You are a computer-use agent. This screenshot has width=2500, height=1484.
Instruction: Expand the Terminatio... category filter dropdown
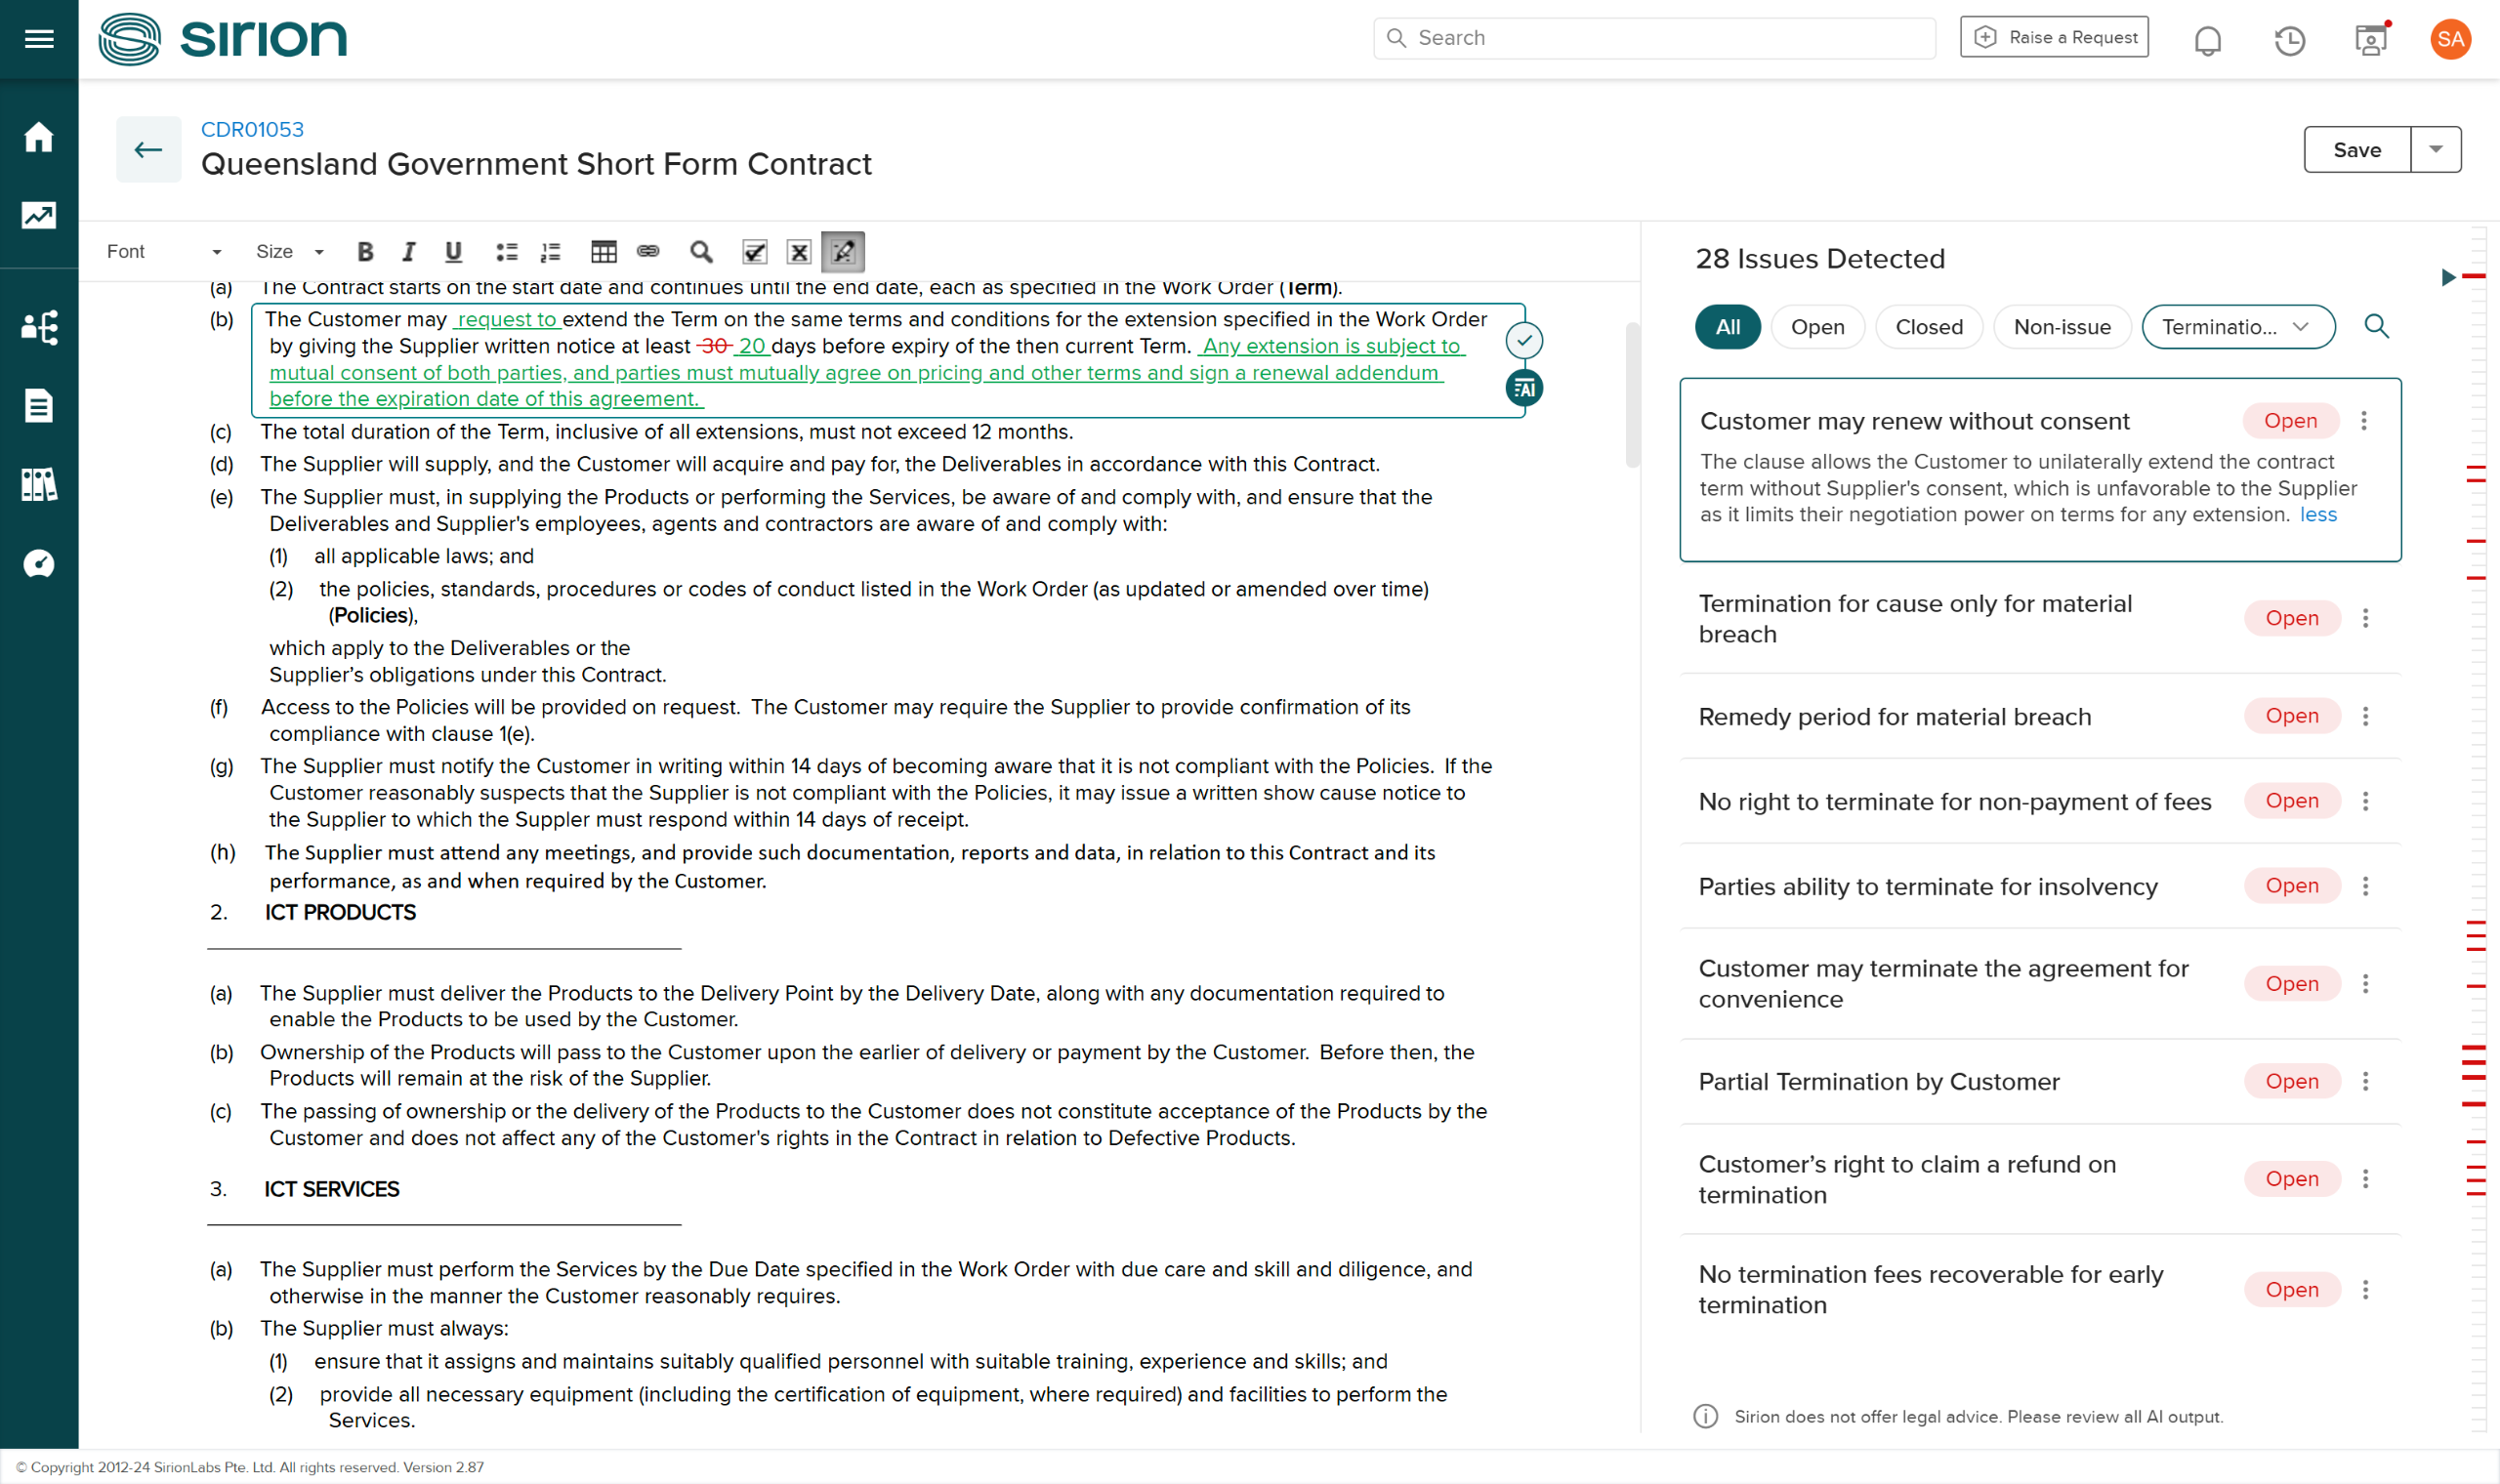coord(2237,327)
